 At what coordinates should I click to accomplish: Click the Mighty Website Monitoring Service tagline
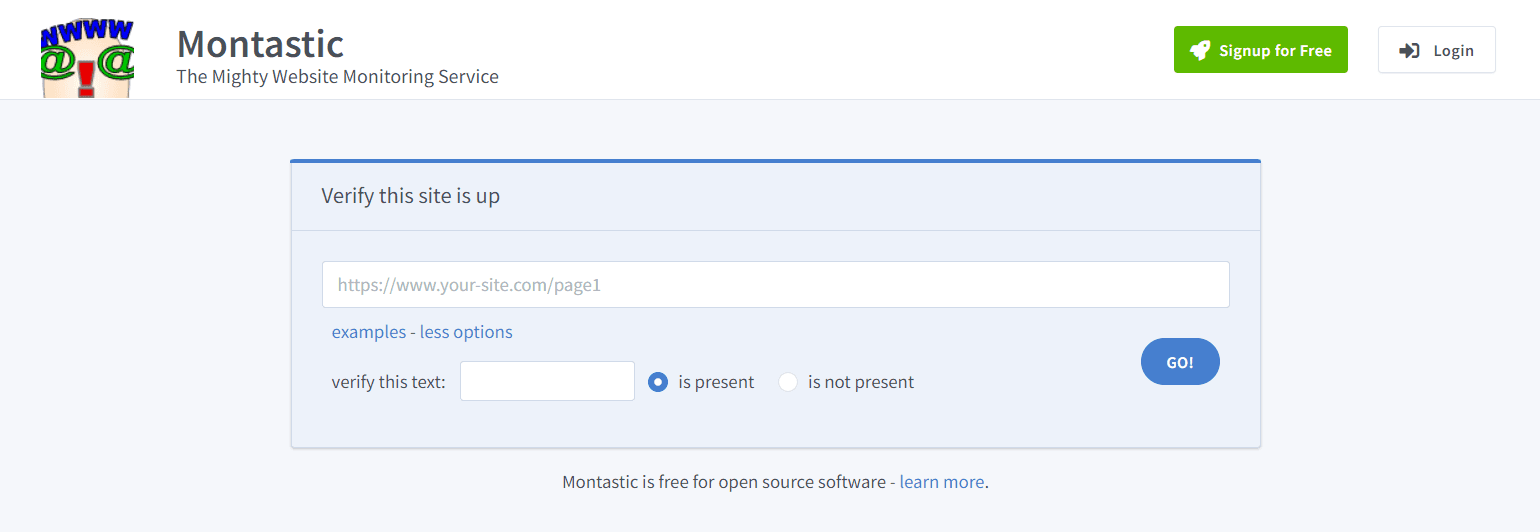click(x=337, y=76)
